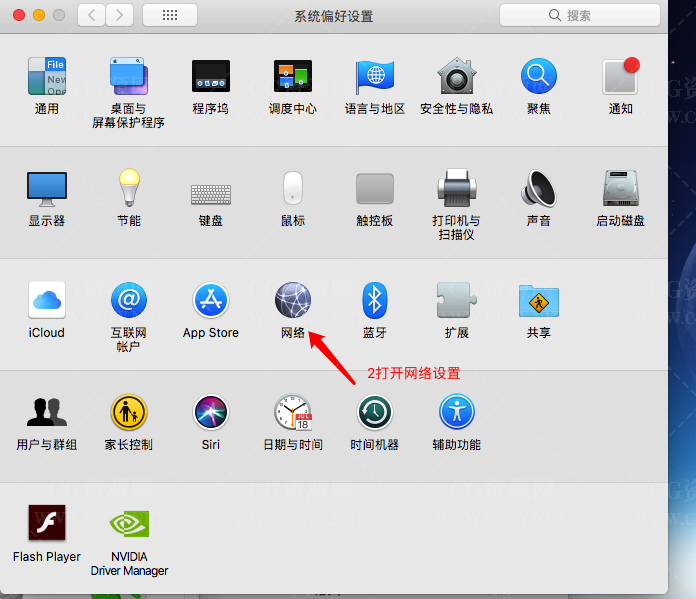Screen dimensions: 696x599
Task: Click the show-all grid button
Action: click(170, 16)
